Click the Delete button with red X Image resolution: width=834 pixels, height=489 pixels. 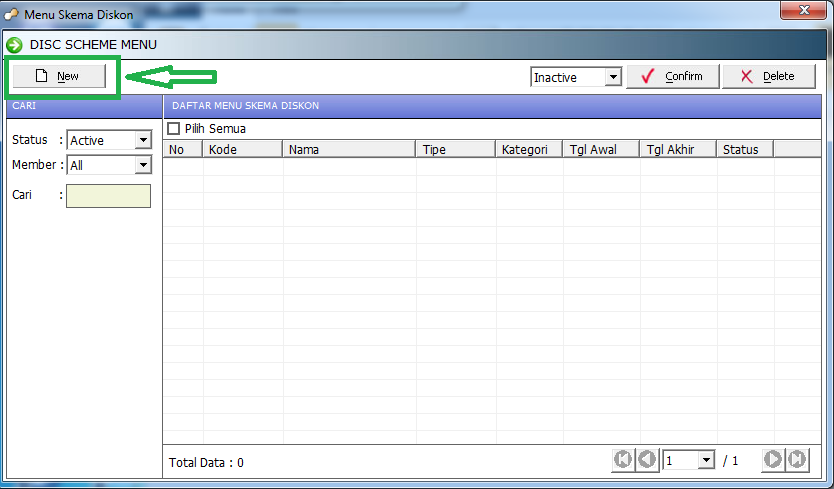768,77
